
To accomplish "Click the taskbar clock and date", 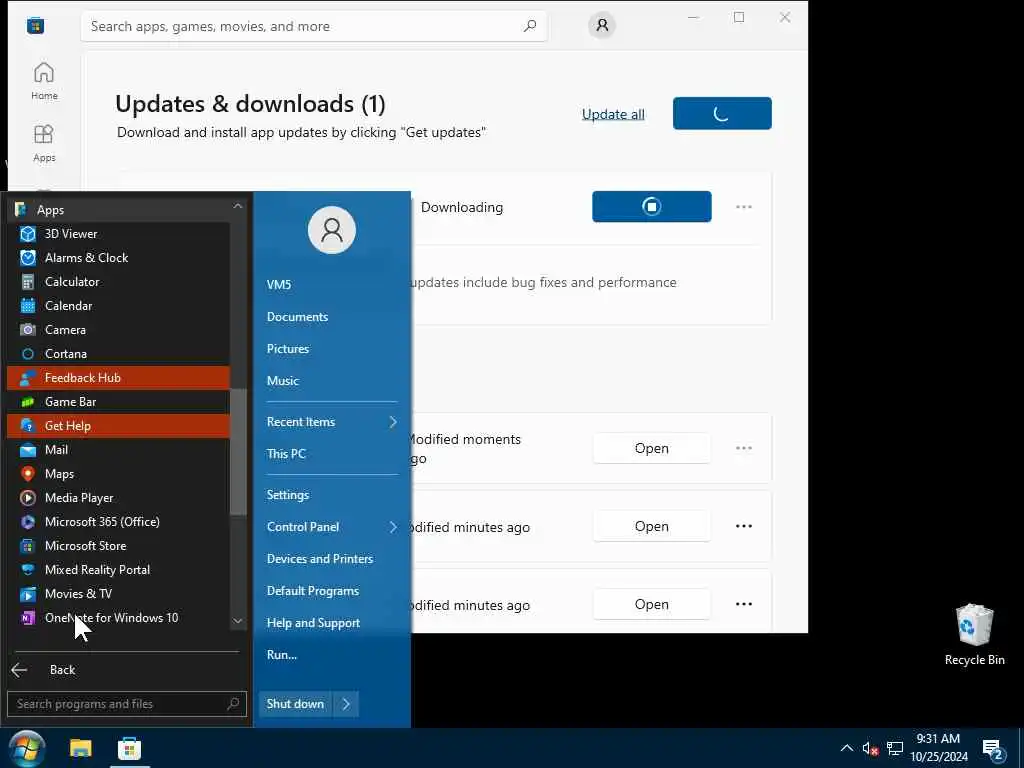I will point(938,748).
